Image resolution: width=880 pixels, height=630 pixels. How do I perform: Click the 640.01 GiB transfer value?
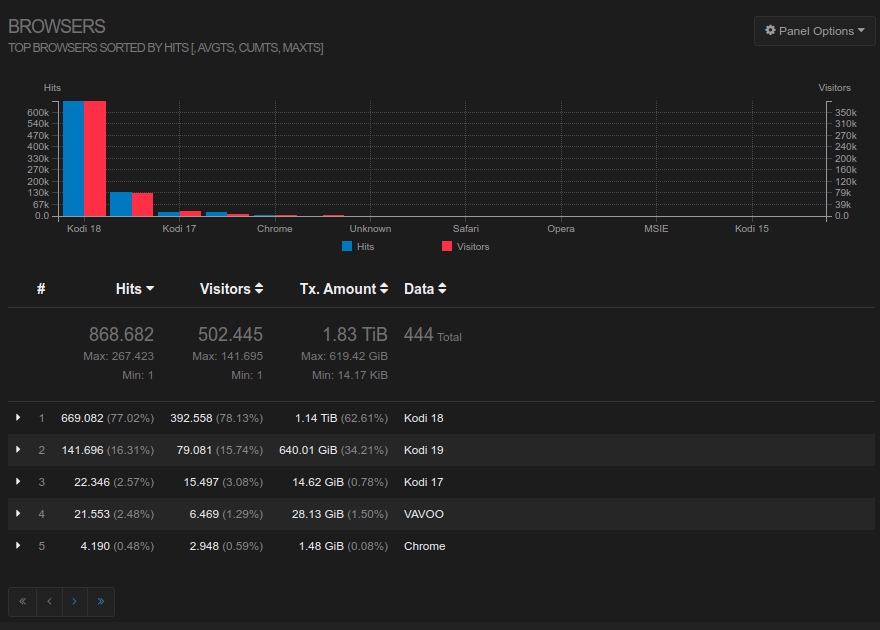coord(308,450)
